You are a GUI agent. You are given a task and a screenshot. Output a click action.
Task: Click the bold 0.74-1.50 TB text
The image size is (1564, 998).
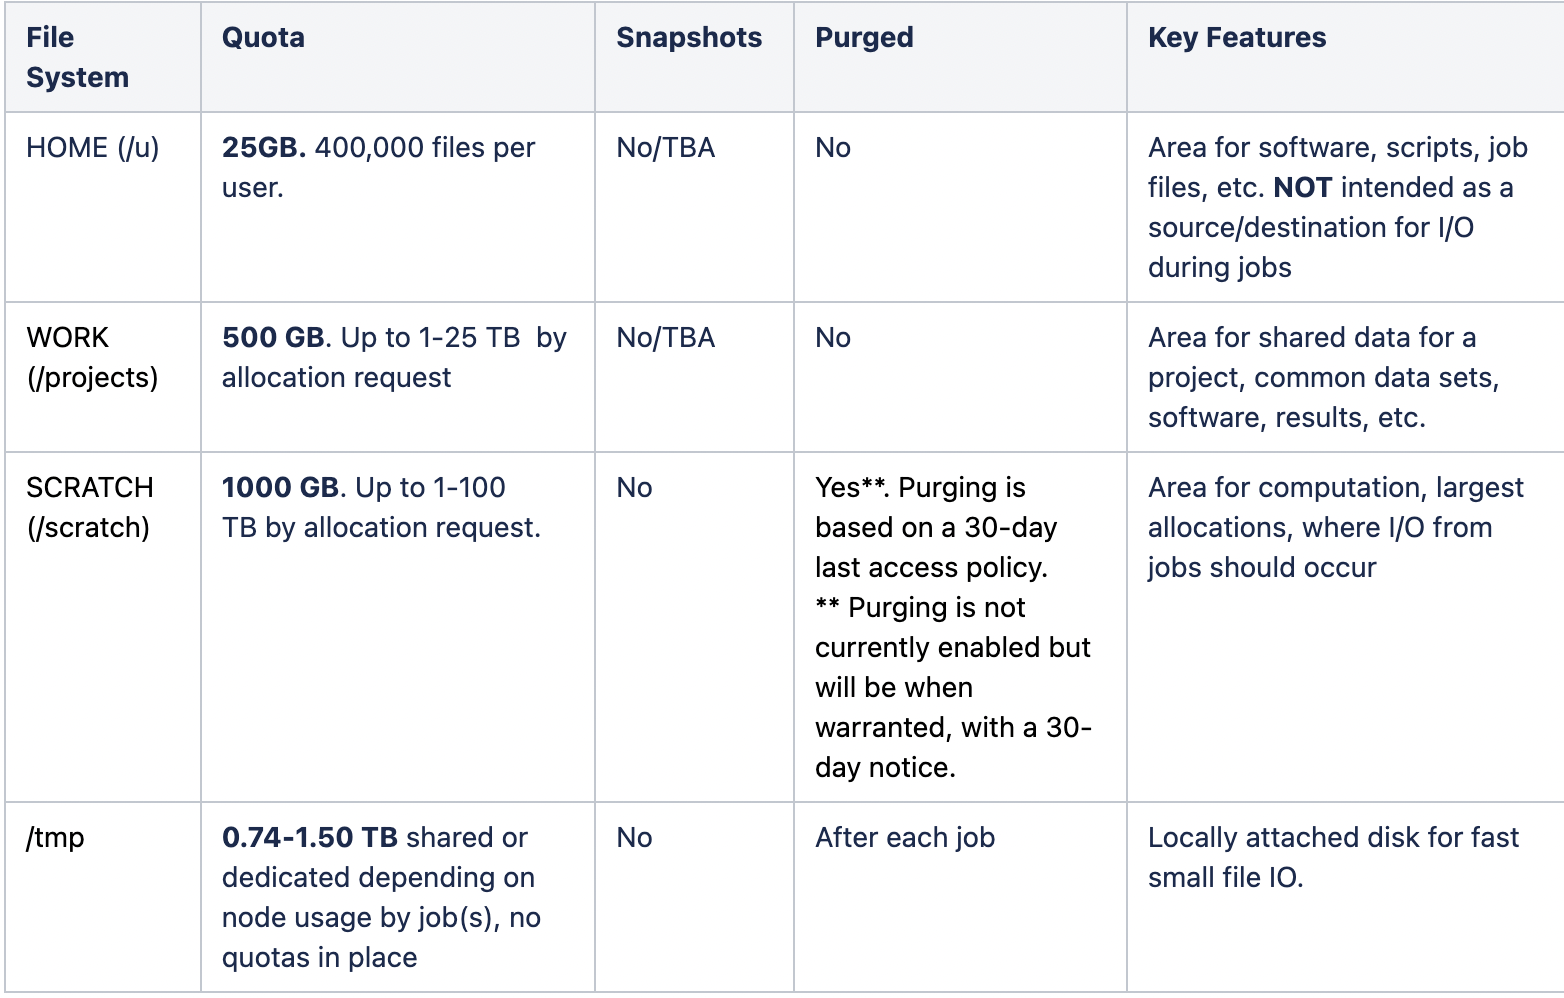[310, 837]
